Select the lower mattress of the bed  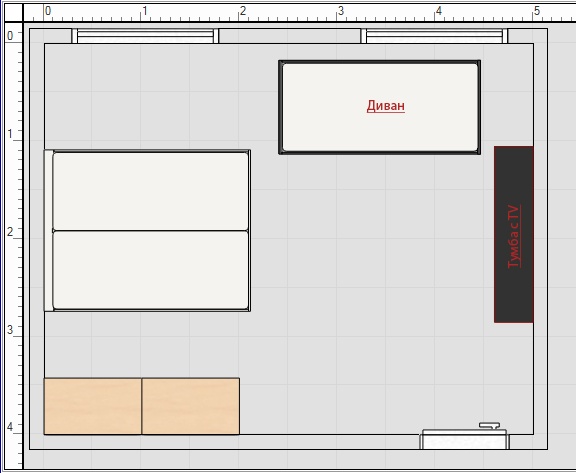[151, 270]
